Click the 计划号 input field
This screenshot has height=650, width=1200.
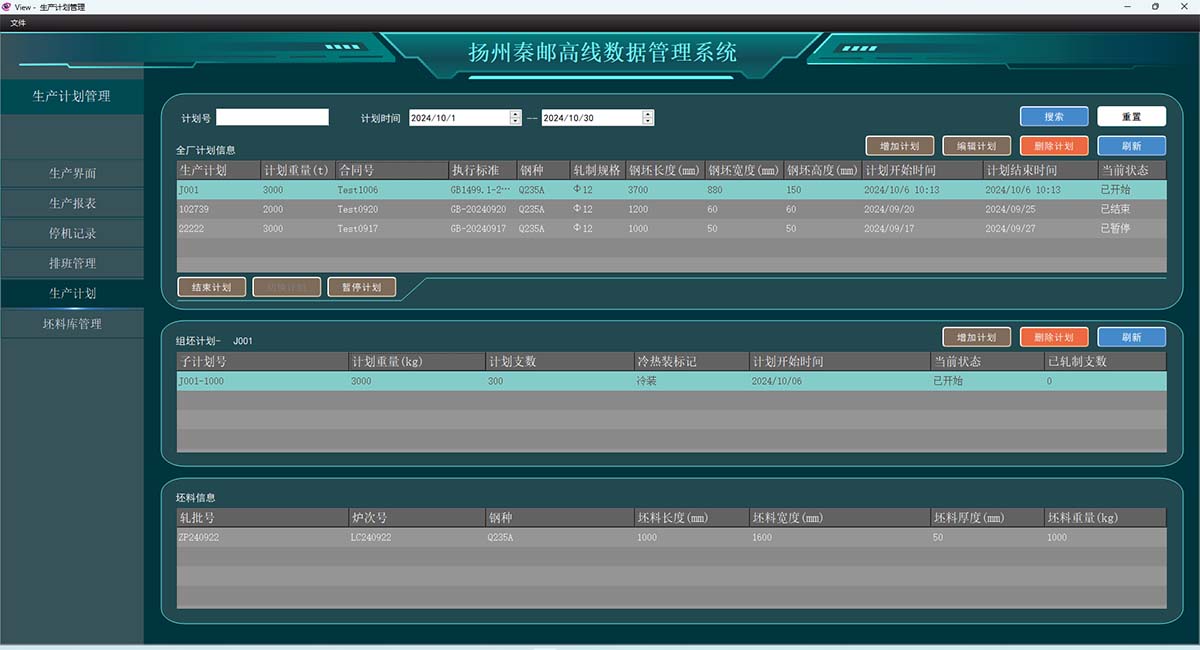pyautogui.click(x=272, y=118)
